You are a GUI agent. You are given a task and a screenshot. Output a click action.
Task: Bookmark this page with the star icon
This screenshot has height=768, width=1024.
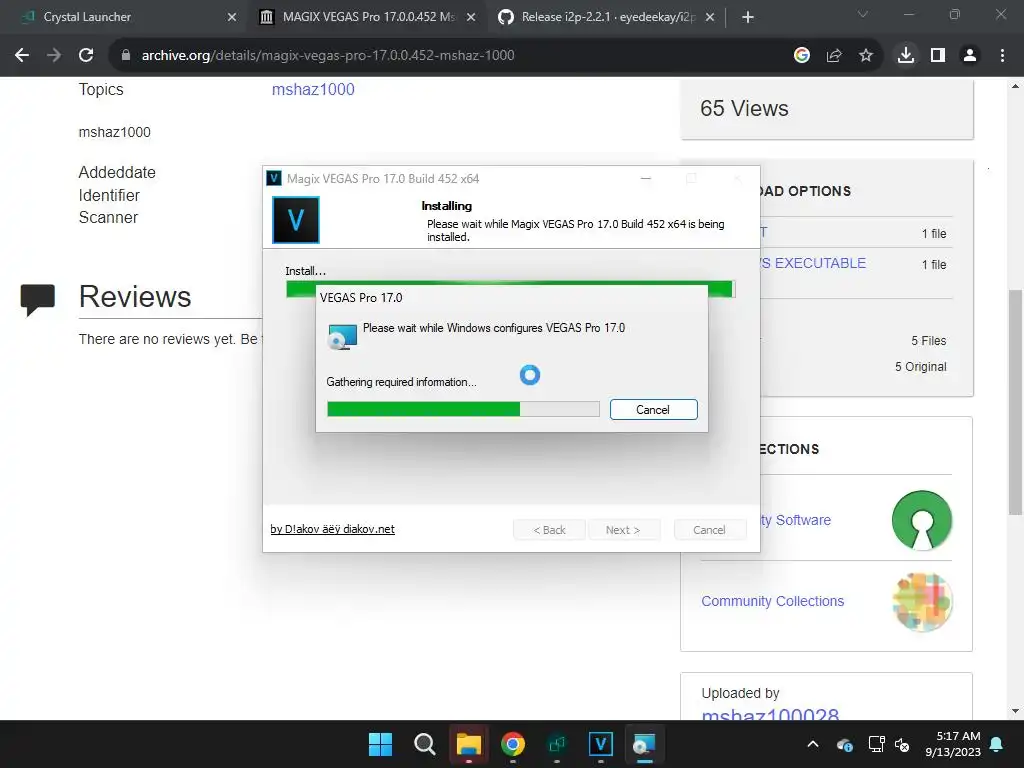[x=866, y=56]
